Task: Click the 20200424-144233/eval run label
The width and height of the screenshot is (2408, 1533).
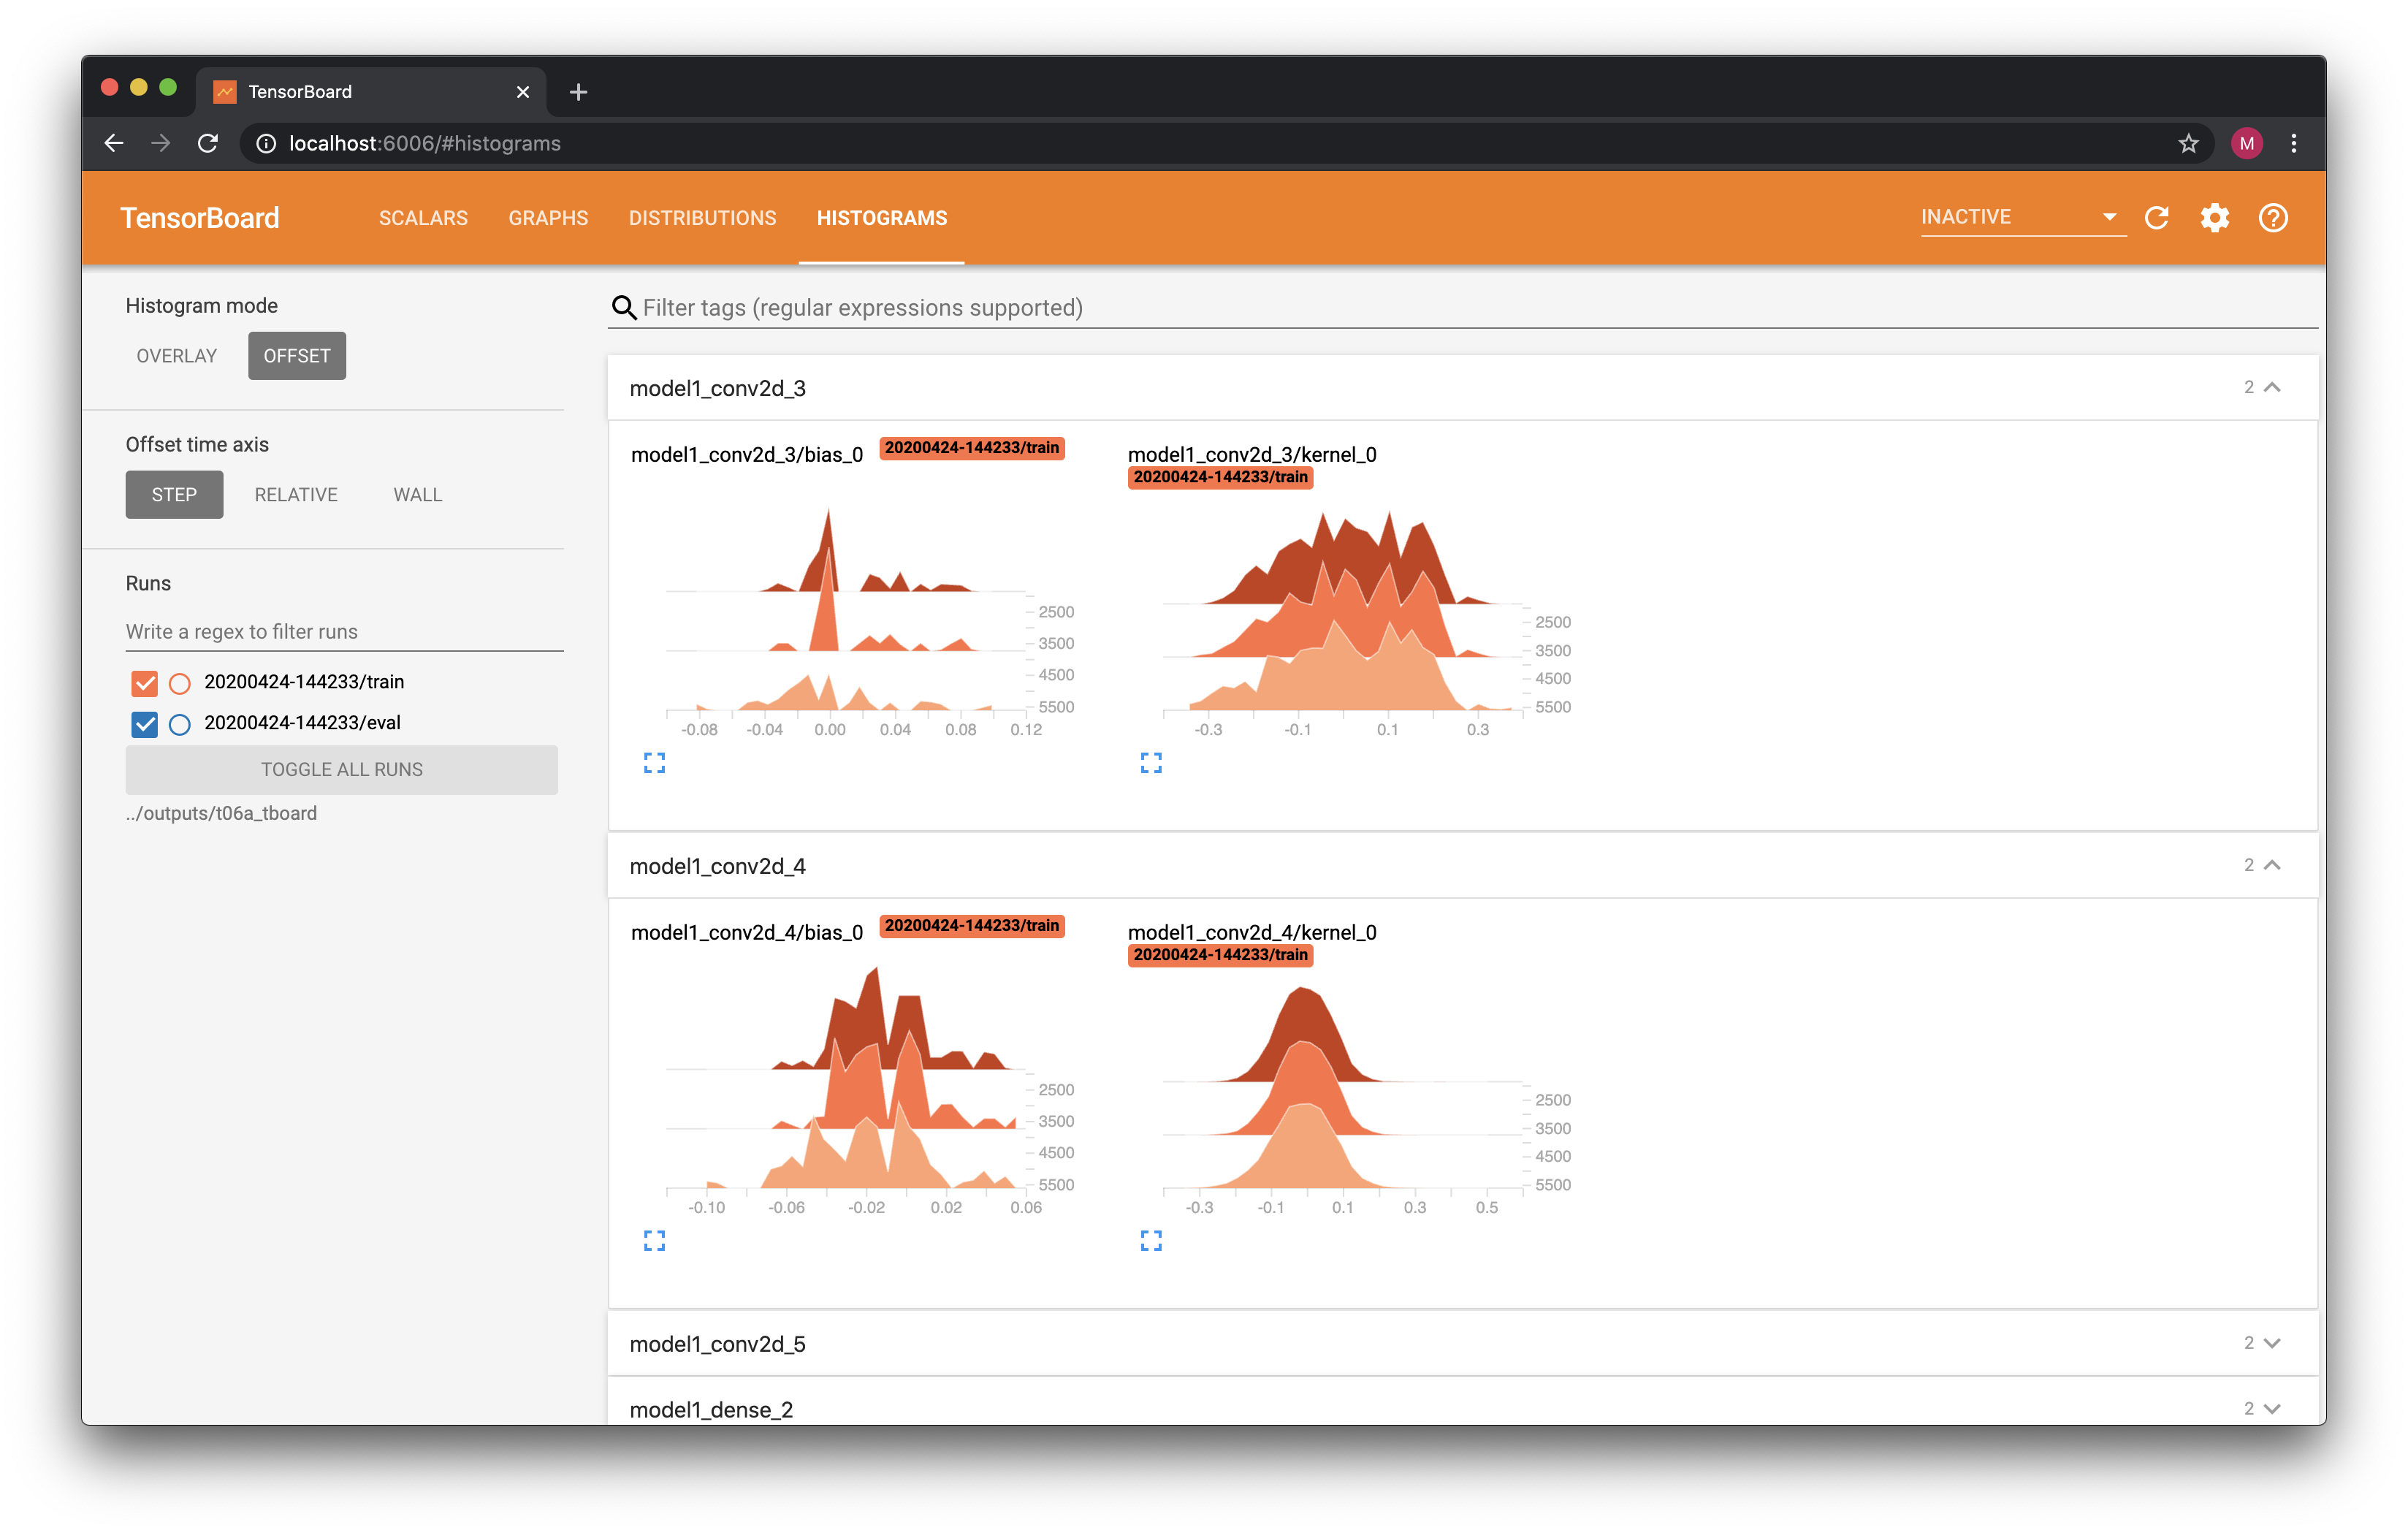Action: click(303, 723)
